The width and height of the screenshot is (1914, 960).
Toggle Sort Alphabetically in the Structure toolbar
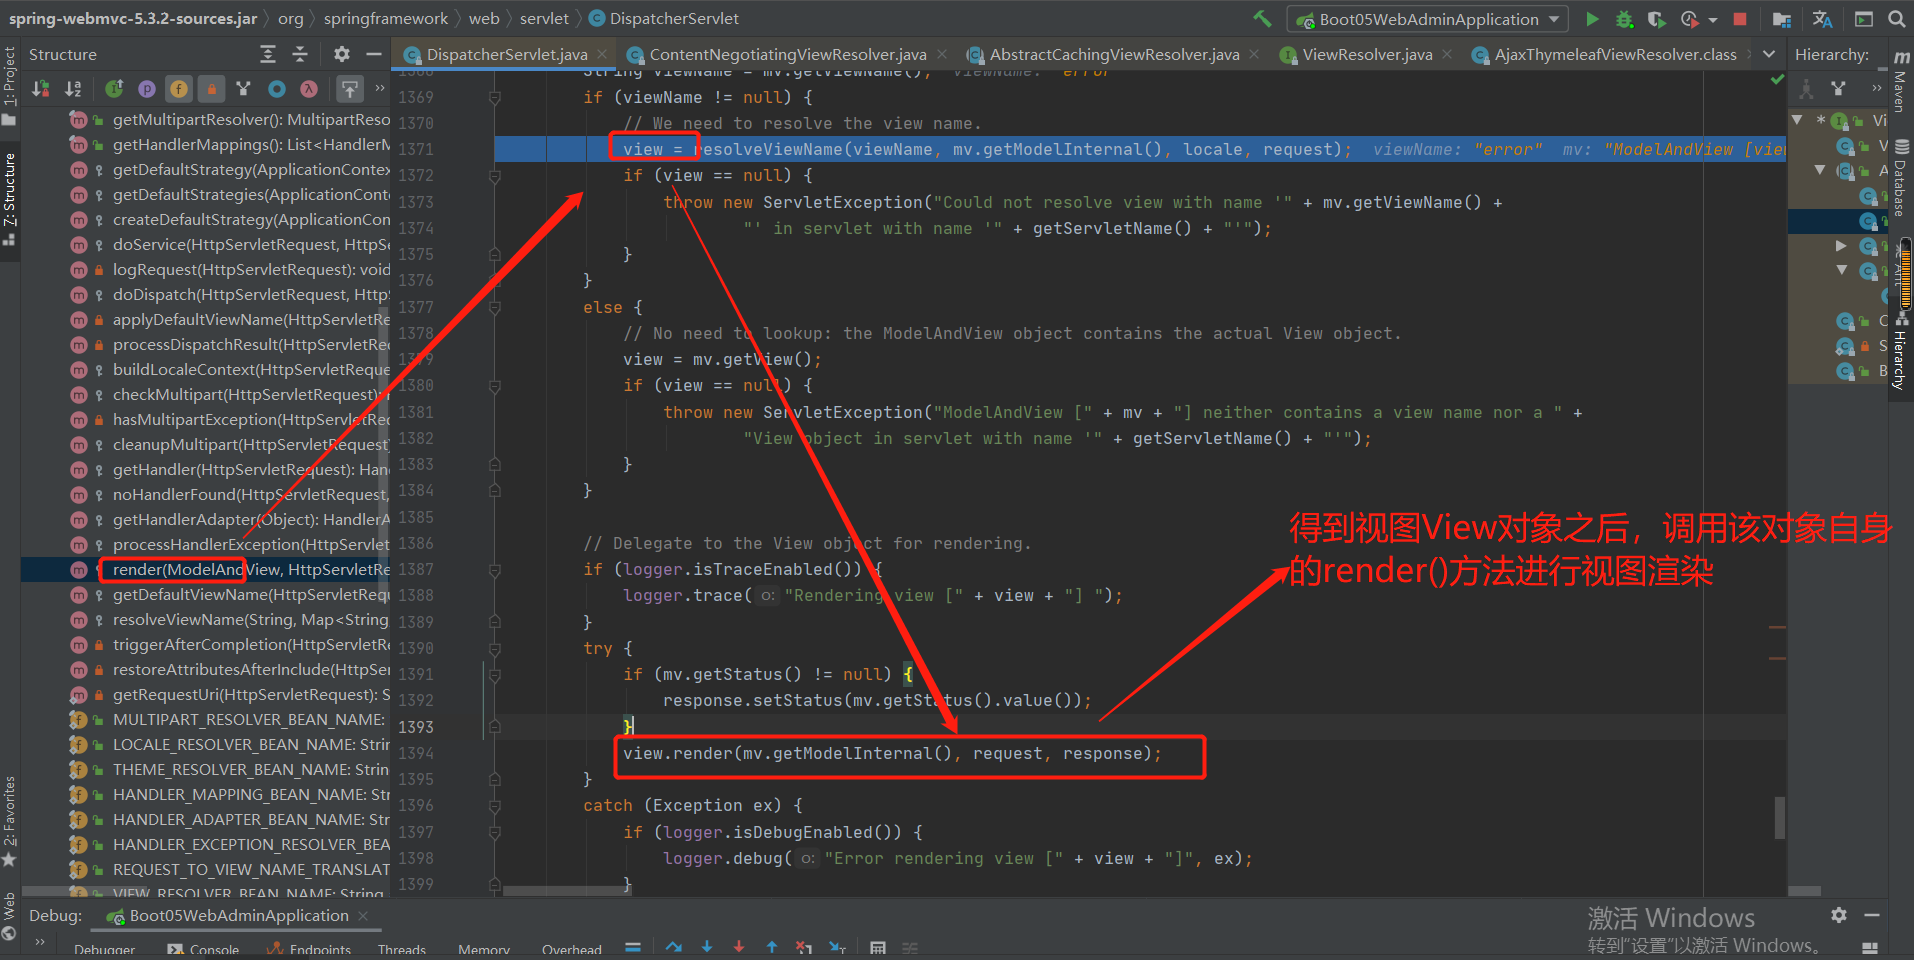point(73,89)
